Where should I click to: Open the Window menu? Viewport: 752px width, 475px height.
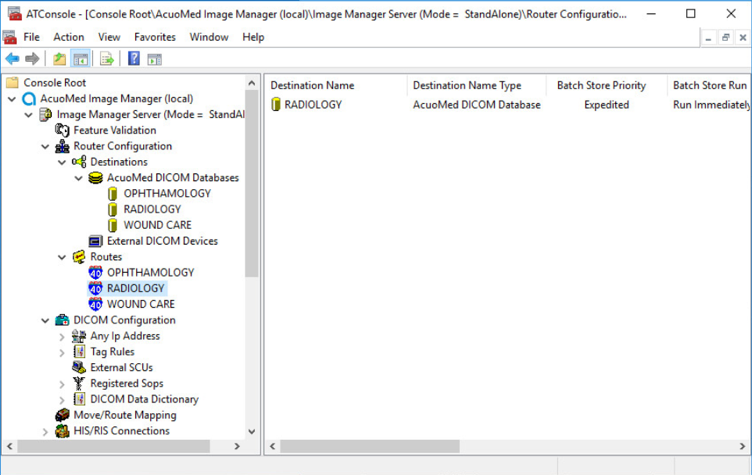[x=209, y=37]
